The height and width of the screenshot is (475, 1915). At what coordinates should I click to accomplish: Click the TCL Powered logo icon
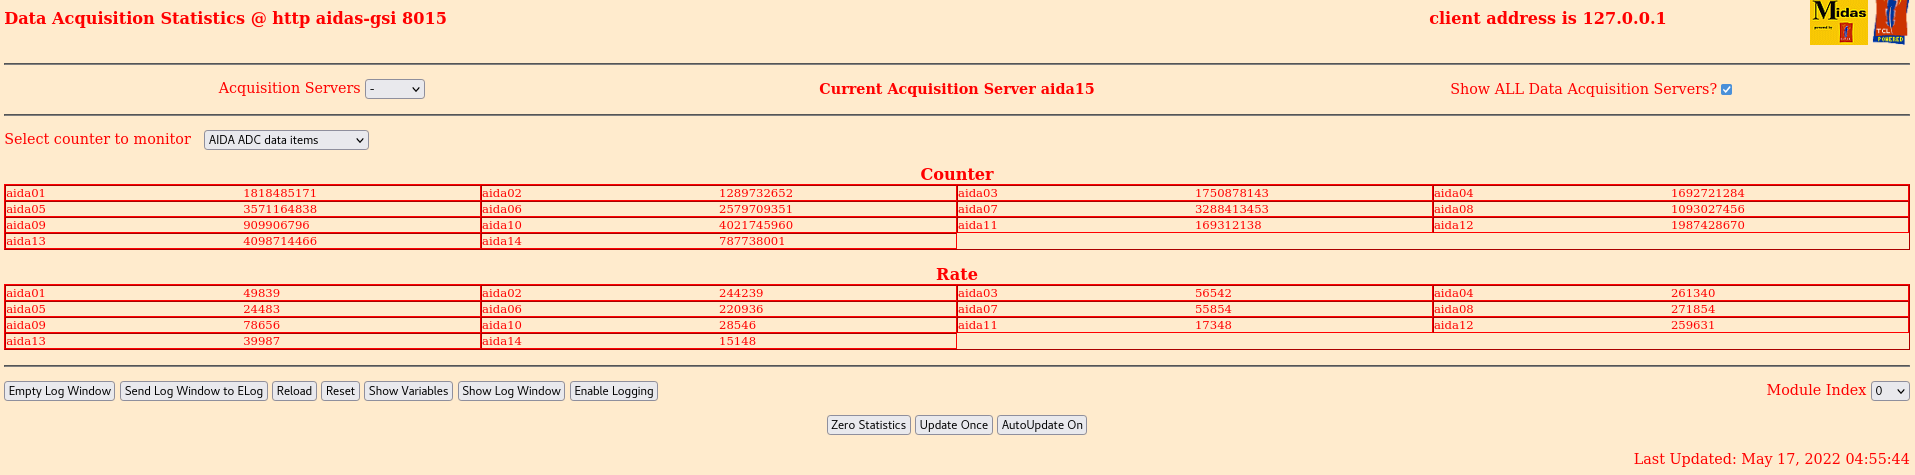[1890, 22]
